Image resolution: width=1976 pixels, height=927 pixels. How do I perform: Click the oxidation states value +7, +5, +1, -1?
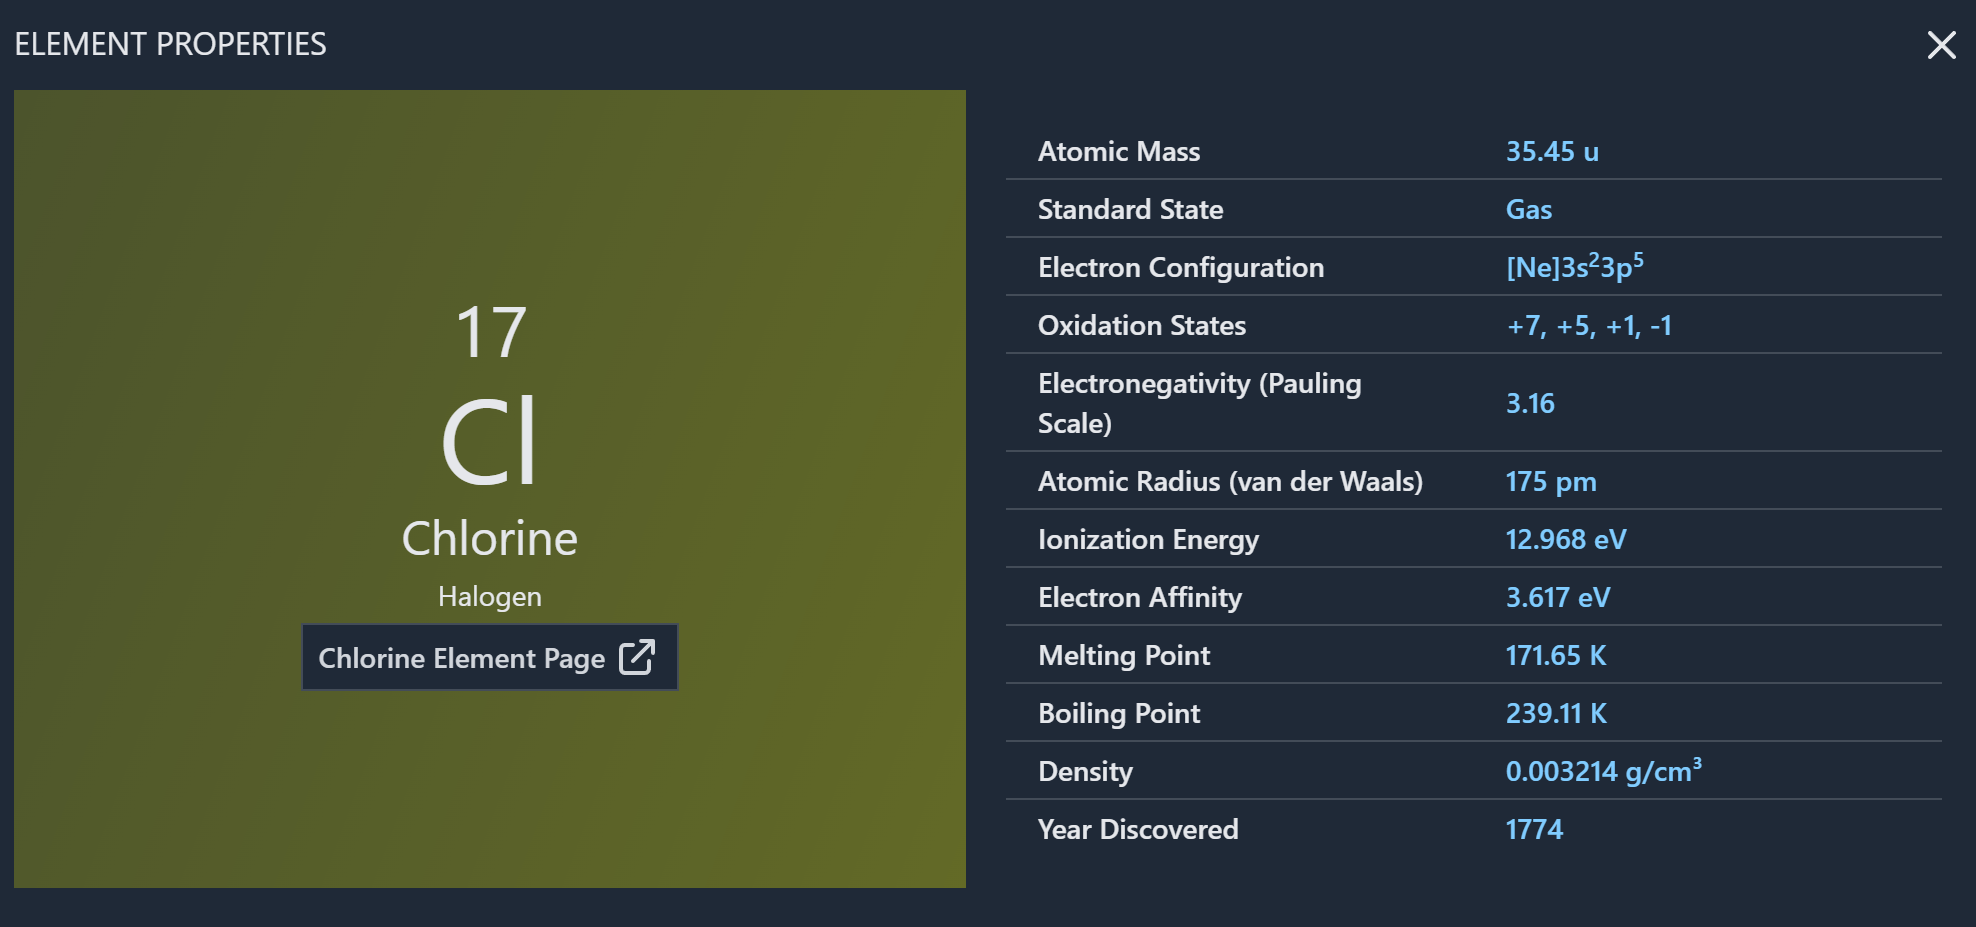click(x=1589, y=325)
